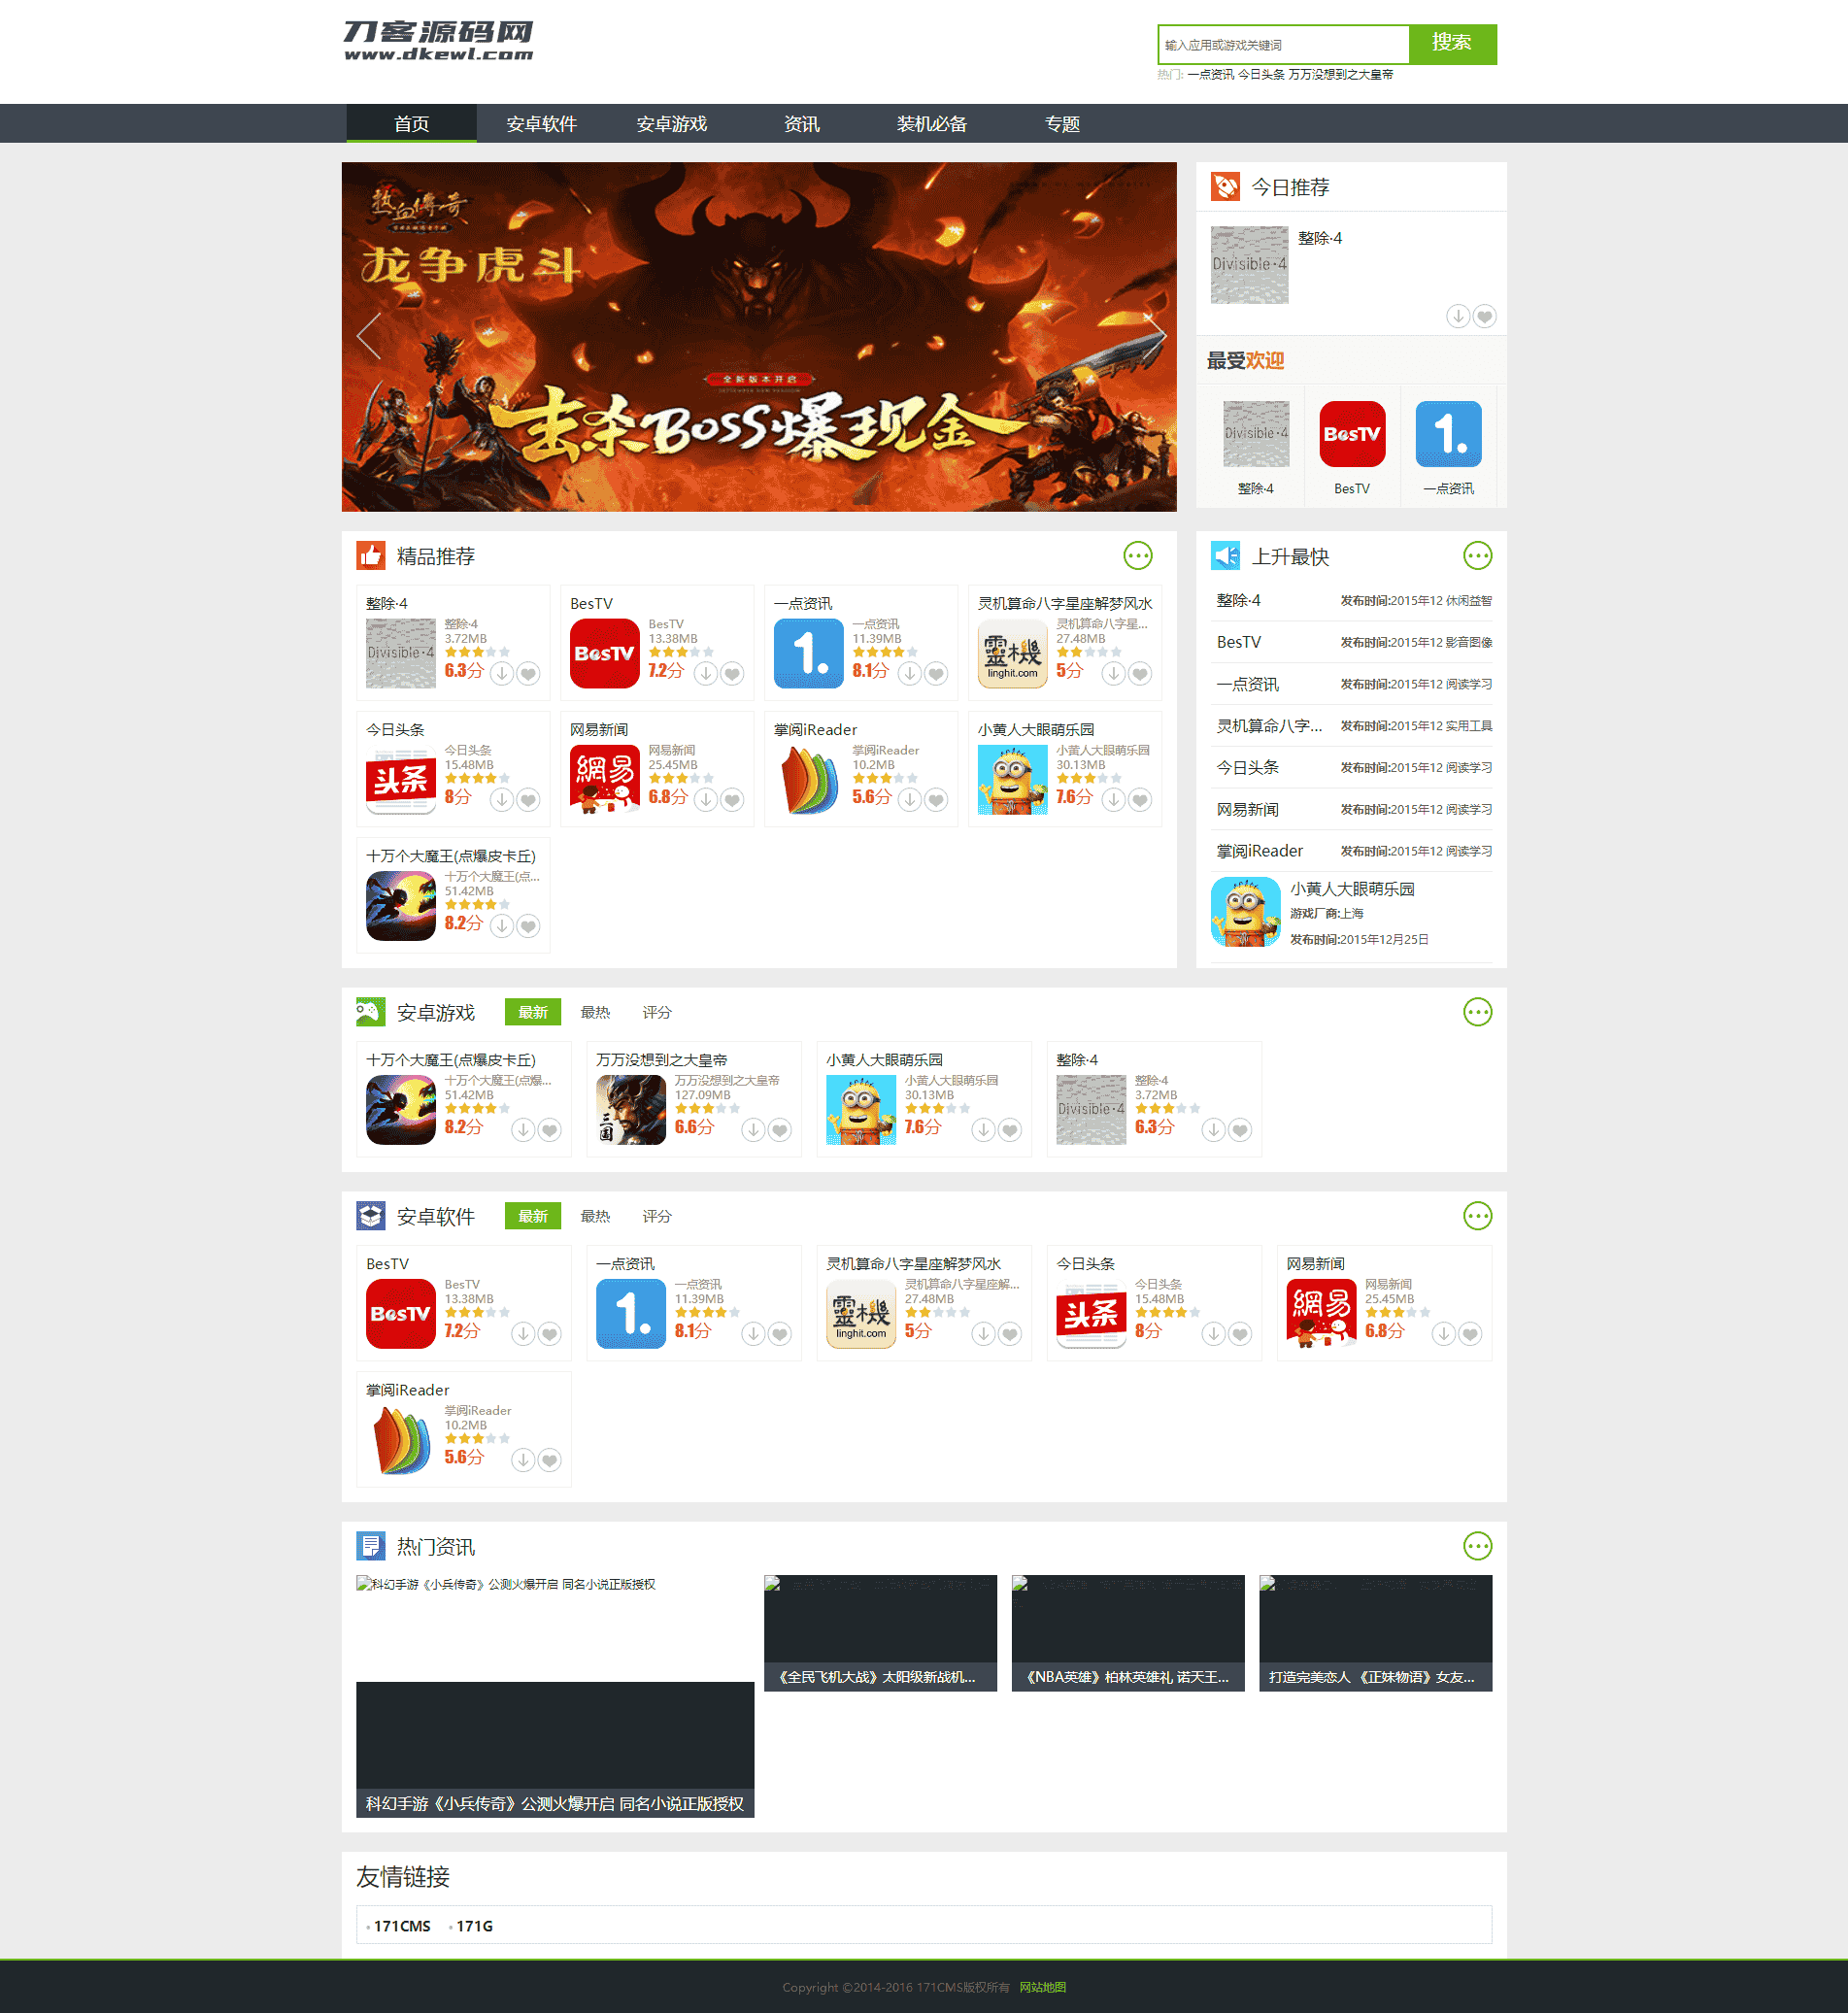Favorite 一点资讯 on its 精品推荐 card

click(937, 674)
